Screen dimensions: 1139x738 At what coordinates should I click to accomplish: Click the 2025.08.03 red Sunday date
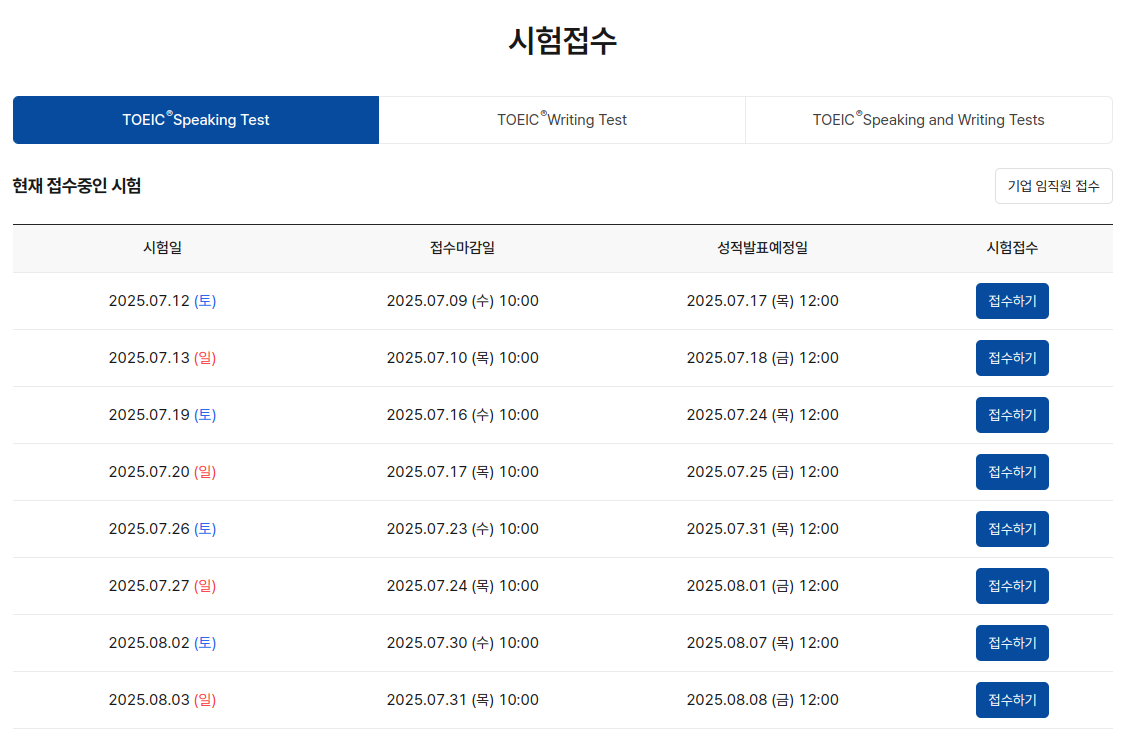tap(162, 699)
